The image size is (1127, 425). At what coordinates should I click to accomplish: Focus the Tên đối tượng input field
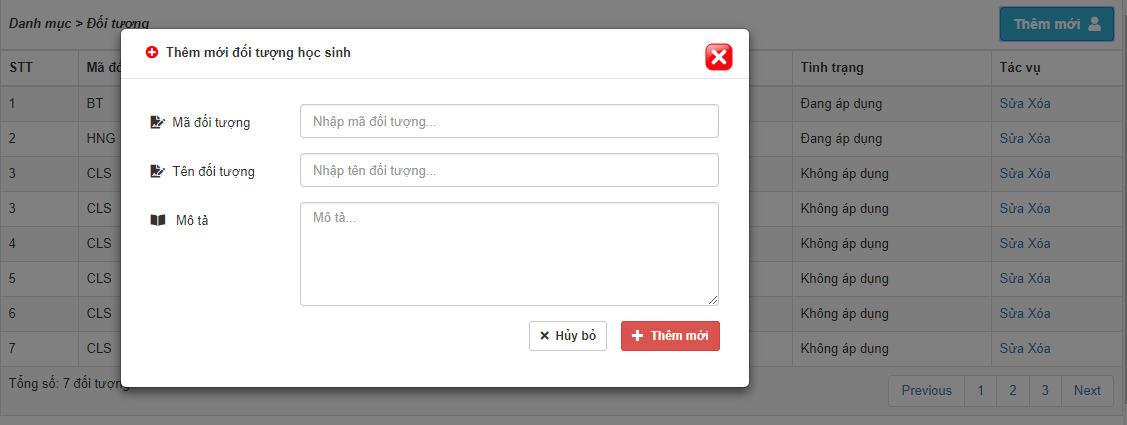click(x=509, y=170)
